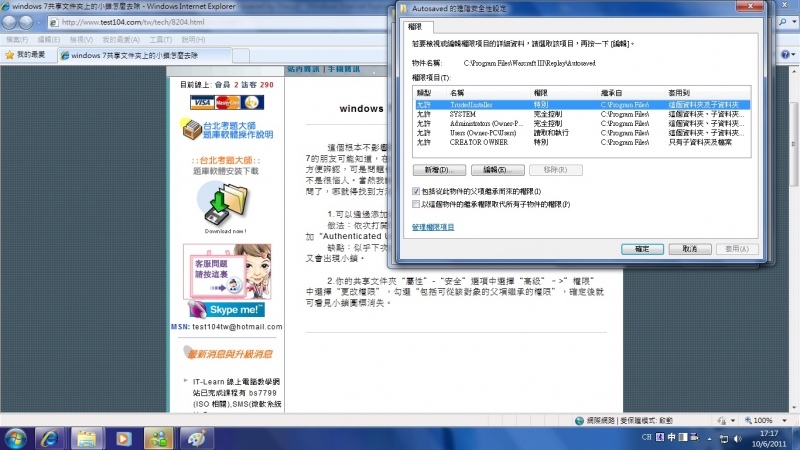Open the Windows Start menu orb
Image resolution: width=800 pixels, height=450 pixels.
pos(15,439)
